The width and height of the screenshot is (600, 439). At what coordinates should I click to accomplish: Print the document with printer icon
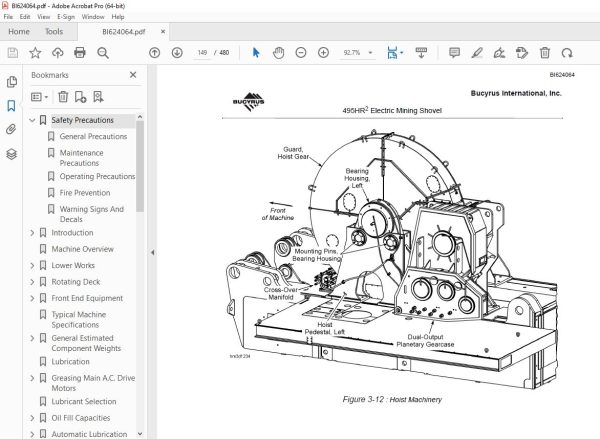pos(80,52)
